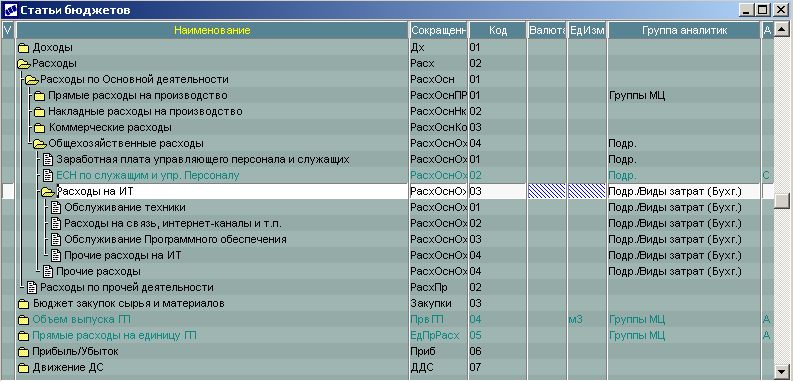Screen dimensions: 793x381
Task: Maximize the Статьи бюджетов window
Action: (763, 9)
